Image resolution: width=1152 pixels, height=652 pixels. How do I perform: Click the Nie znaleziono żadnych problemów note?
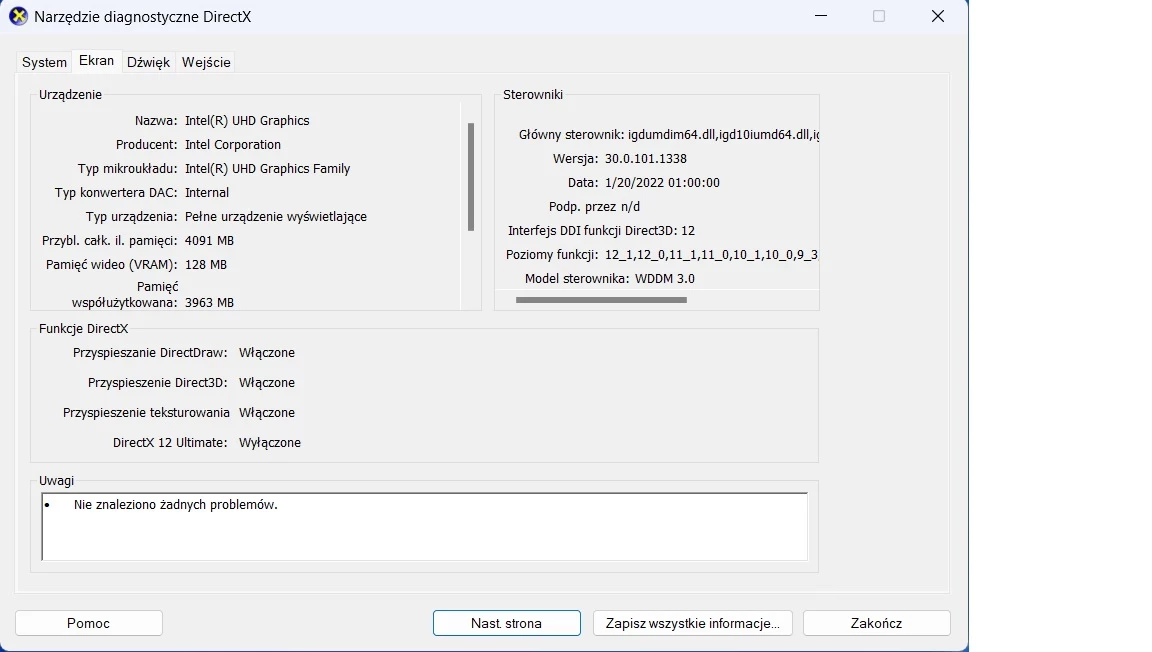click(176, 505)
